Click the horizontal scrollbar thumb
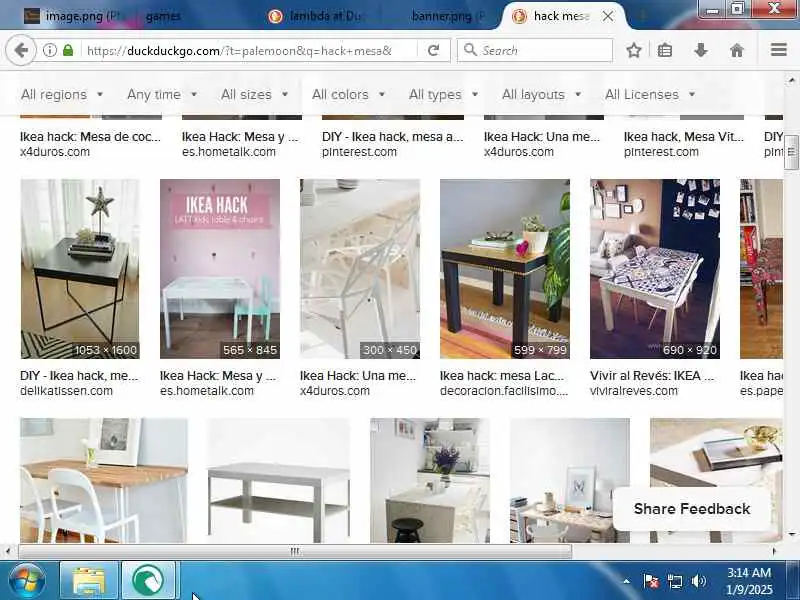 295,552
